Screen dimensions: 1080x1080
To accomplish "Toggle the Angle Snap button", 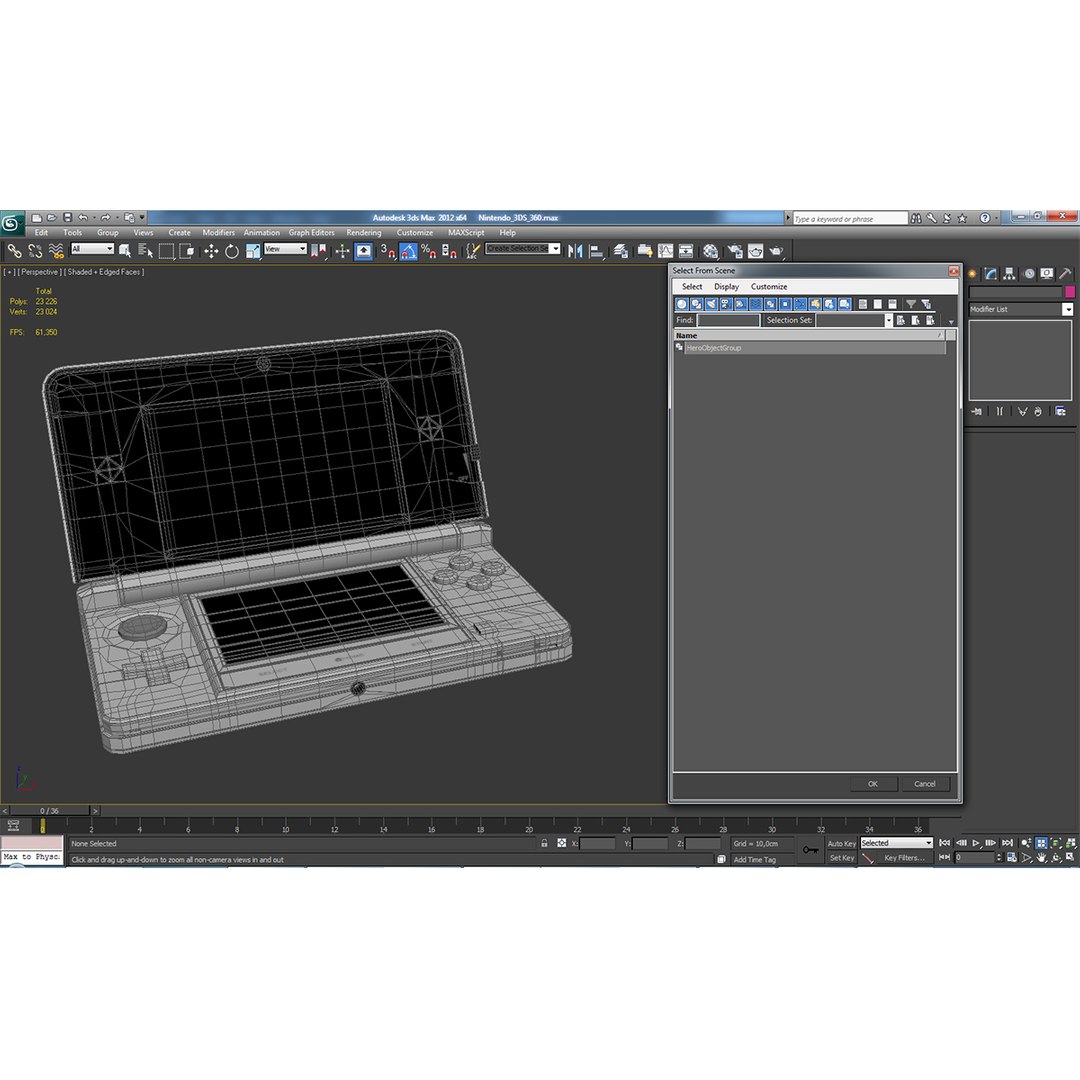I will 408,251.
